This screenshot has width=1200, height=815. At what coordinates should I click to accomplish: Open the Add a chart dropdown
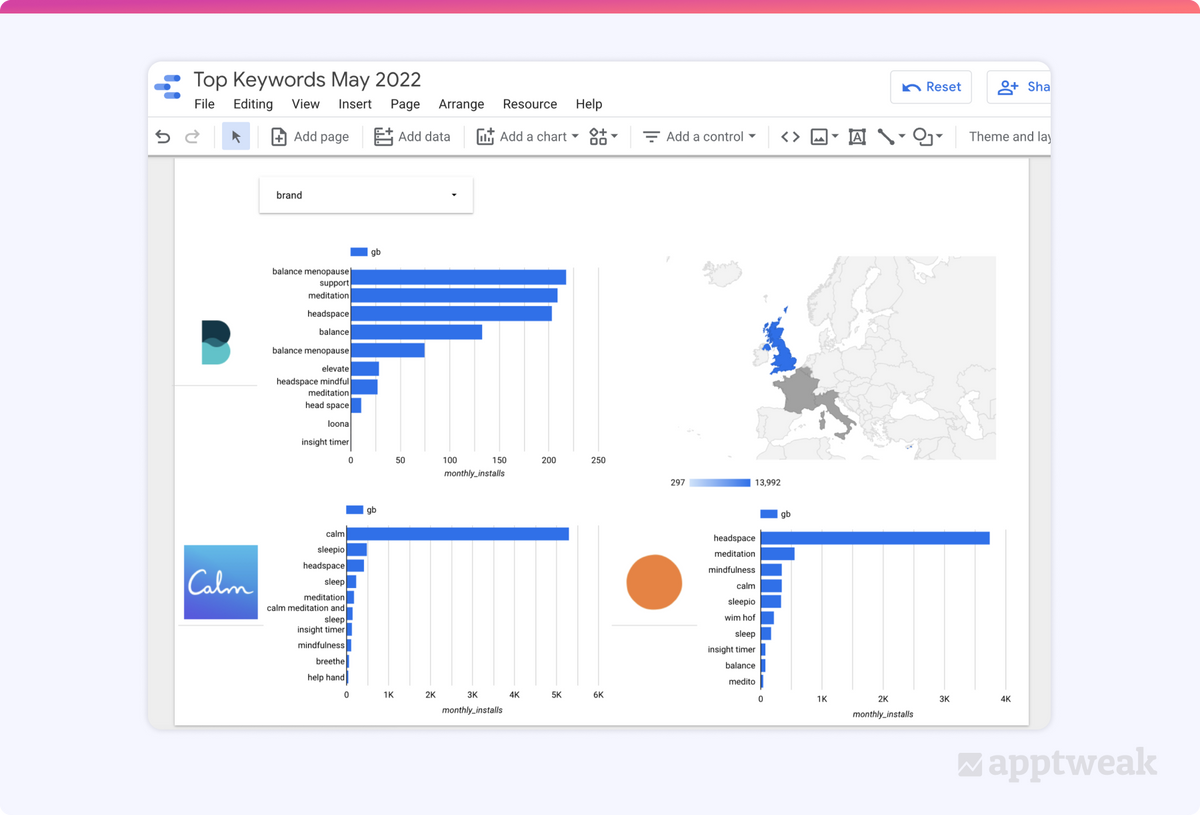(528, 137)
